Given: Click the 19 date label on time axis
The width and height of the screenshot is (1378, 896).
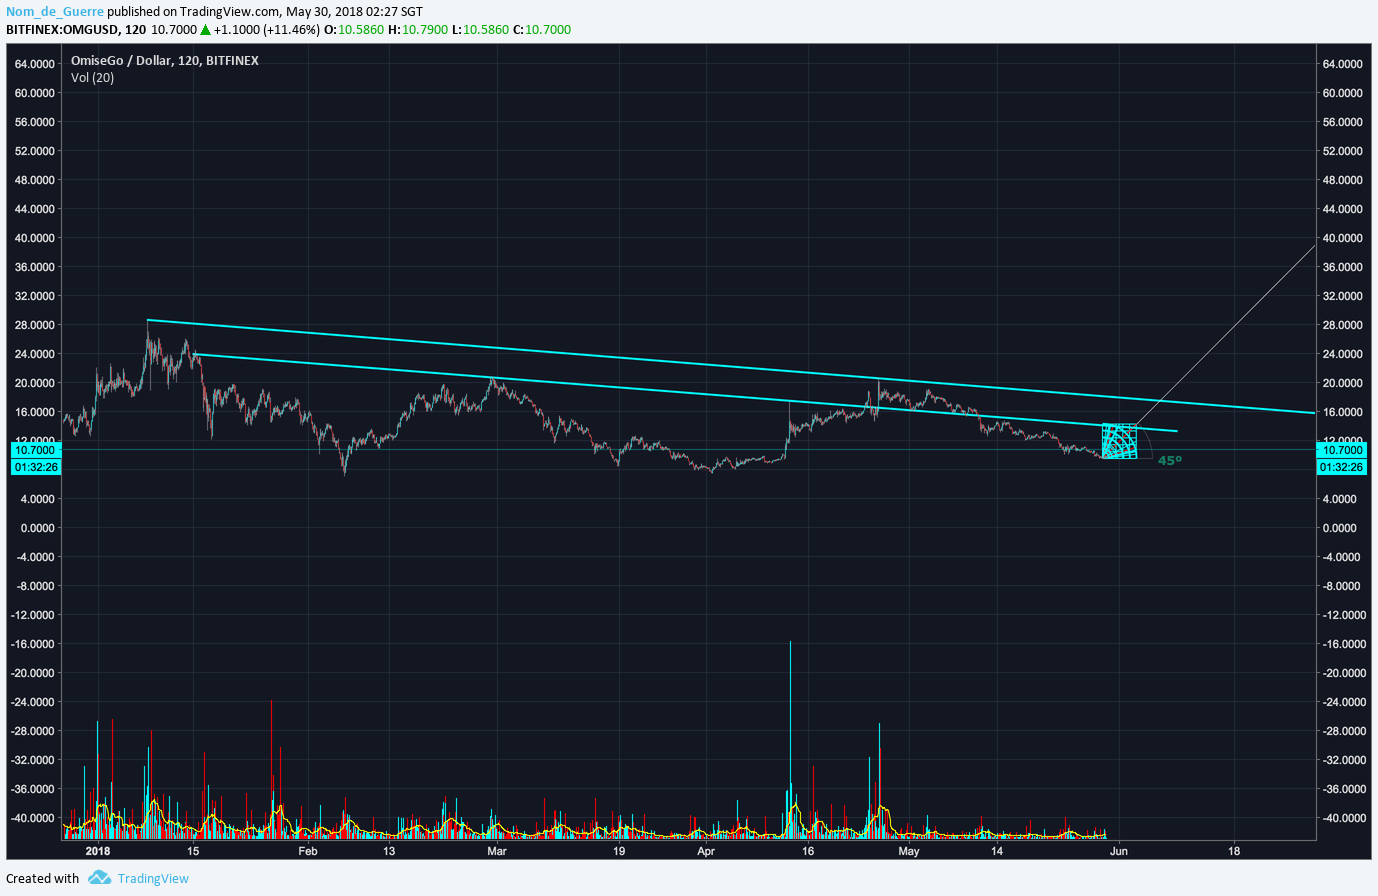Looking at the screenshot, I should [619, 851].
